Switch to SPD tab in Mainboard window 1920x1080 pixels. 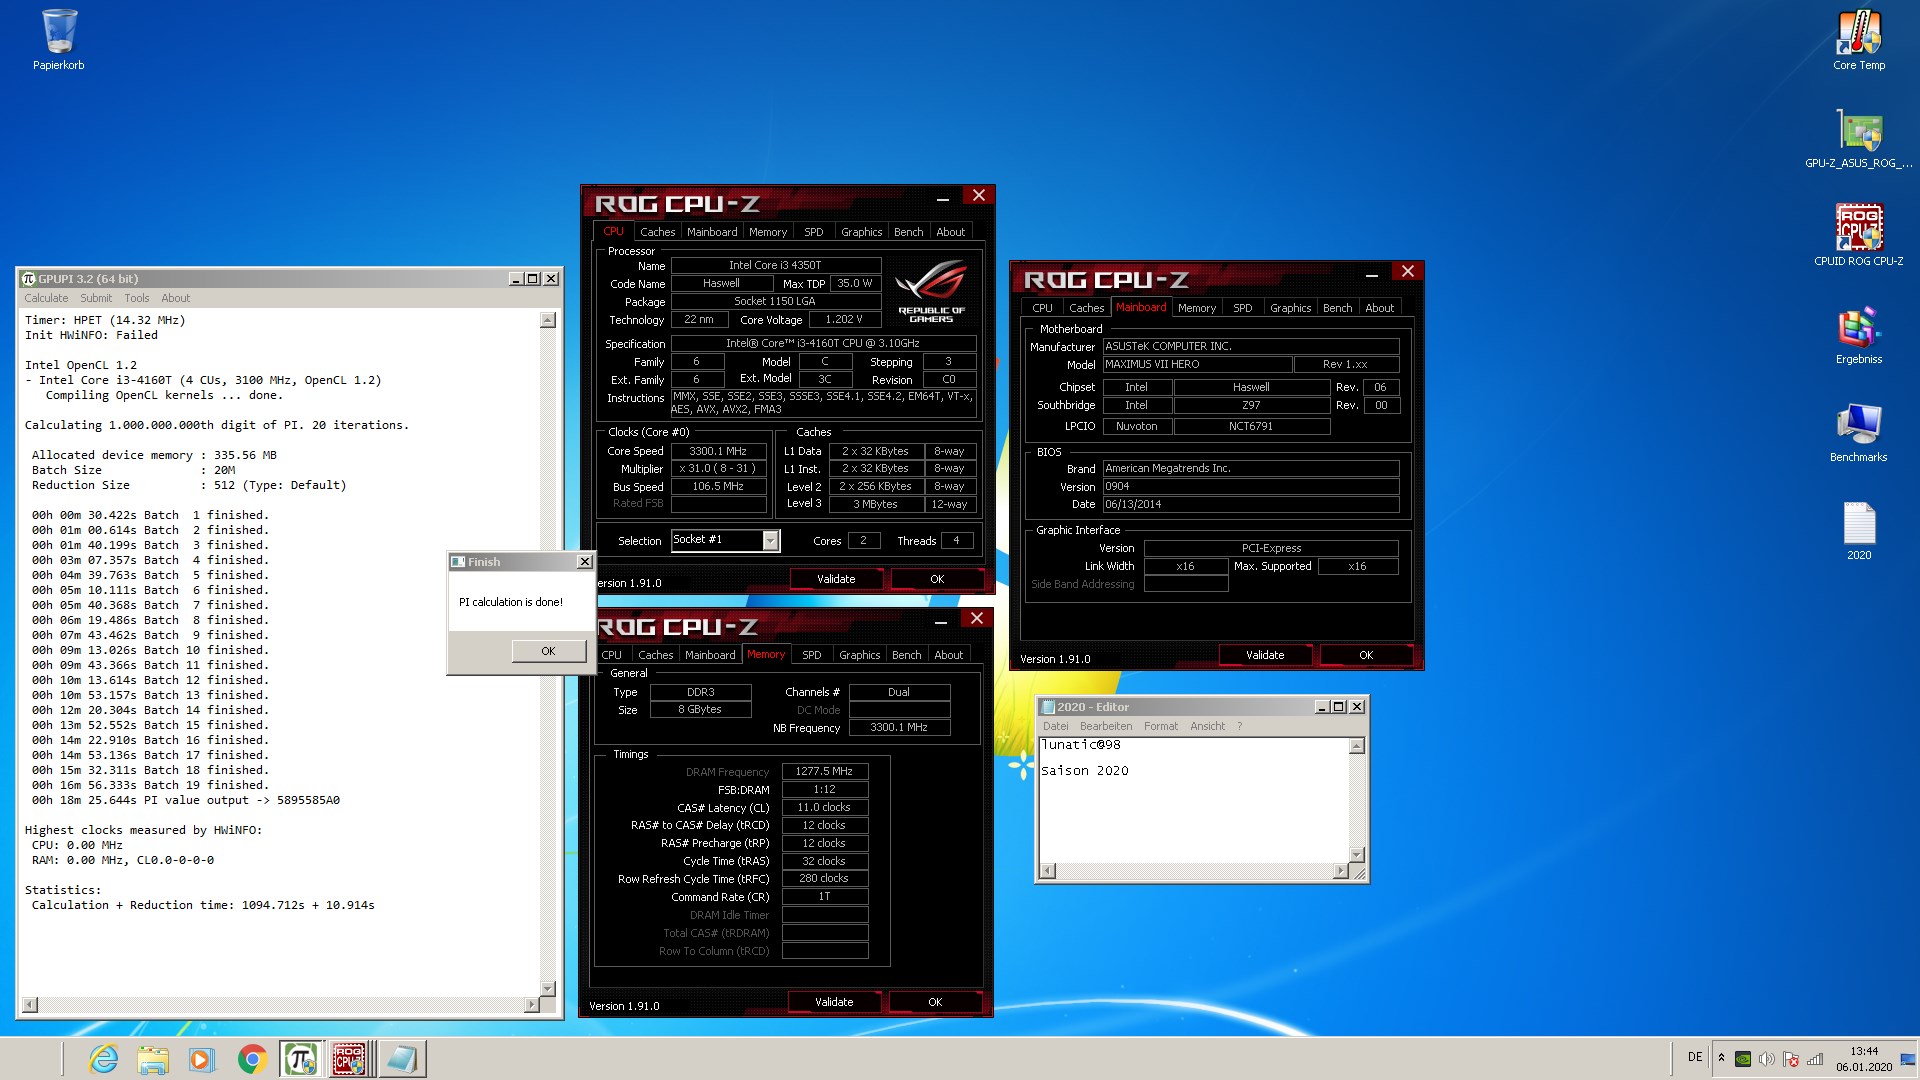tap(1242, 308)
